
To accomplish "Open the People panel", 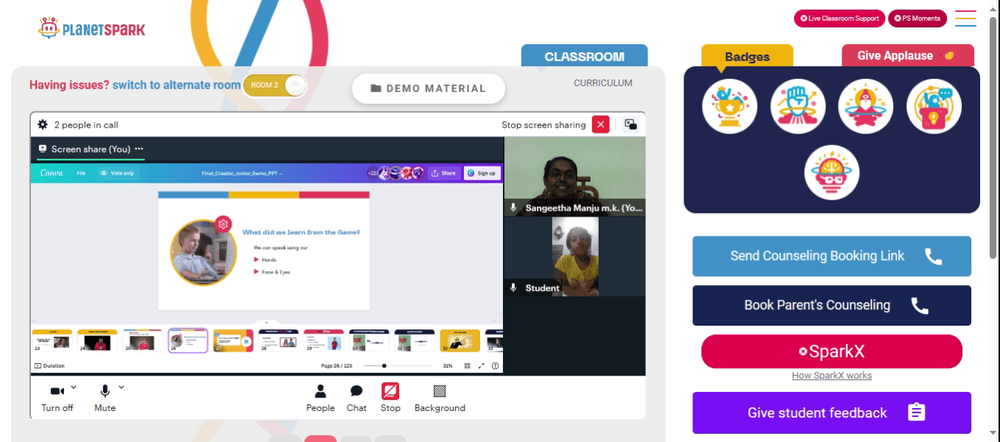I will click(x=320, y=398).
